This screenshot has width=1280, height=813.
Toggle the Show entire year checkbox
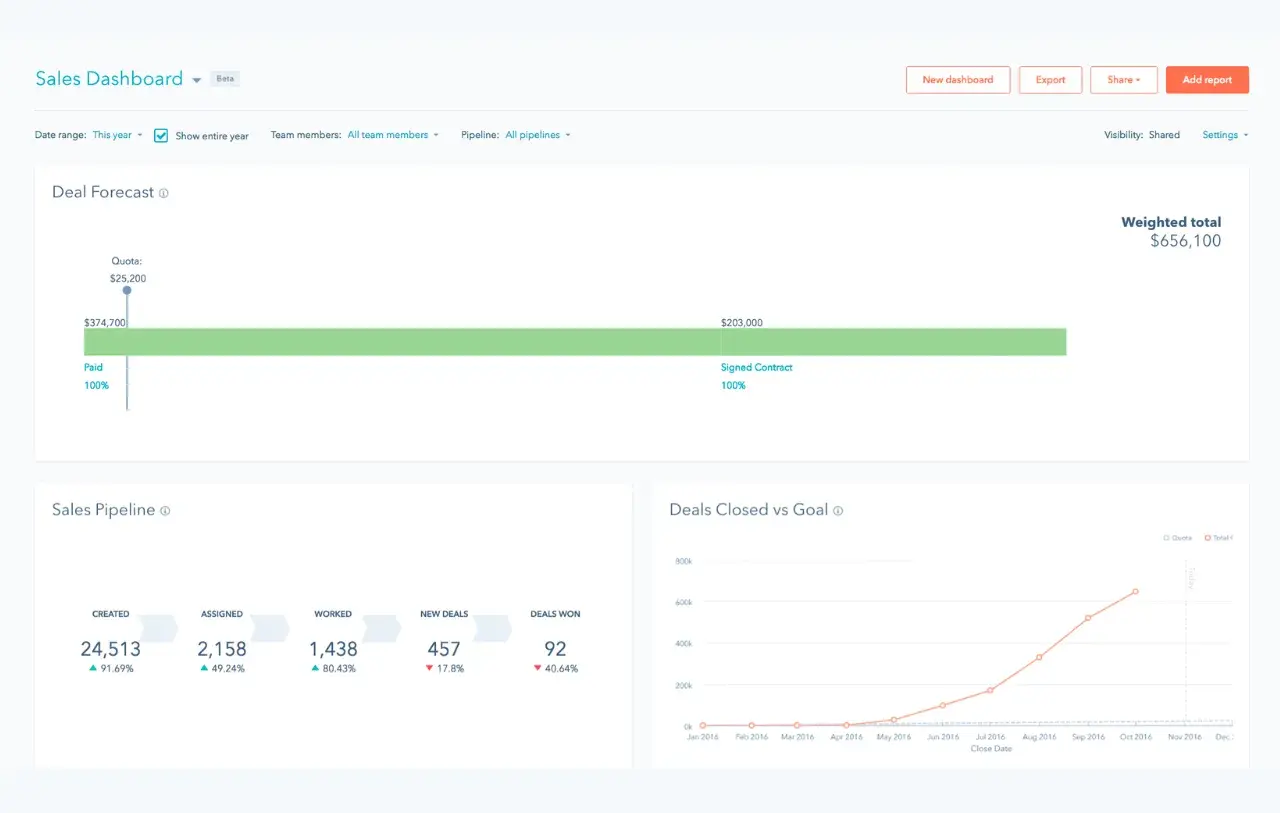161,136
